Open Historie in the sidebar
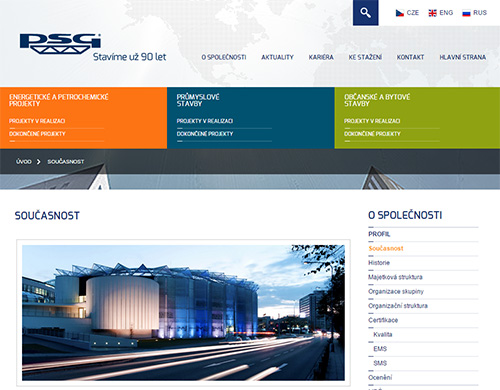 (379, 263)
